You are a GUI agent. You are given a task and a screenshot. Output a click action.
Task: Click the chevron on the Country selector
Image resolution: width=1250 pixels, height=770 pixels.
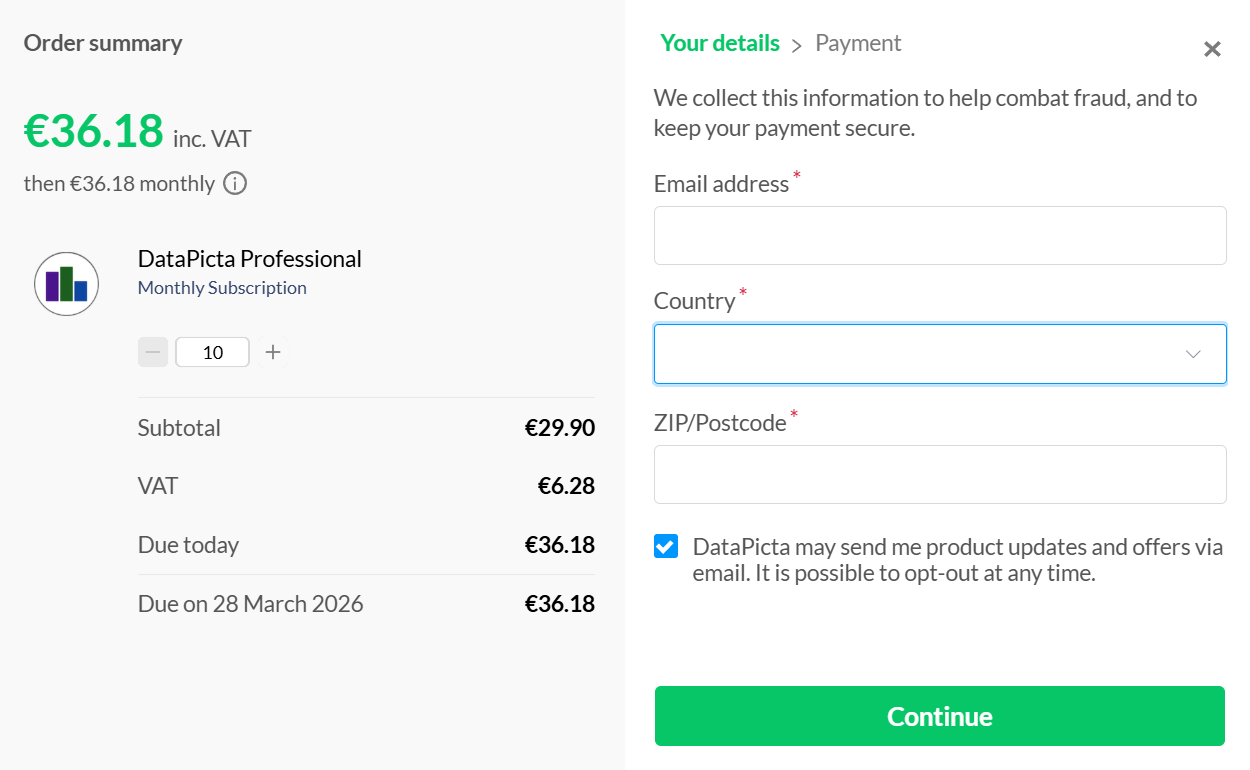click(x=1192, y=353)
